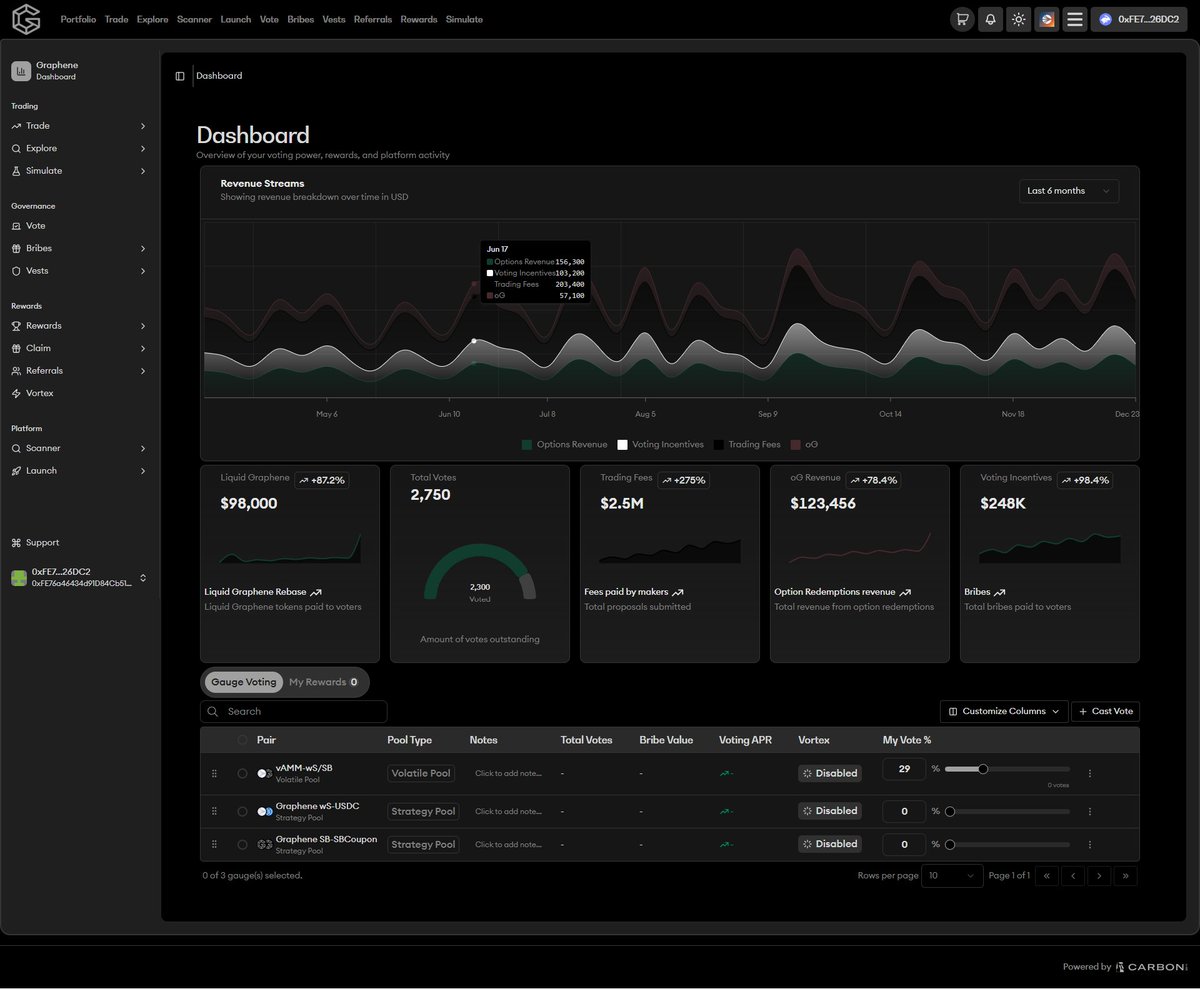Viewport: 1200px width, 989px height.
Task: Open row options for Graphene SB-SBCoupon
Action: coord(1090,844)
